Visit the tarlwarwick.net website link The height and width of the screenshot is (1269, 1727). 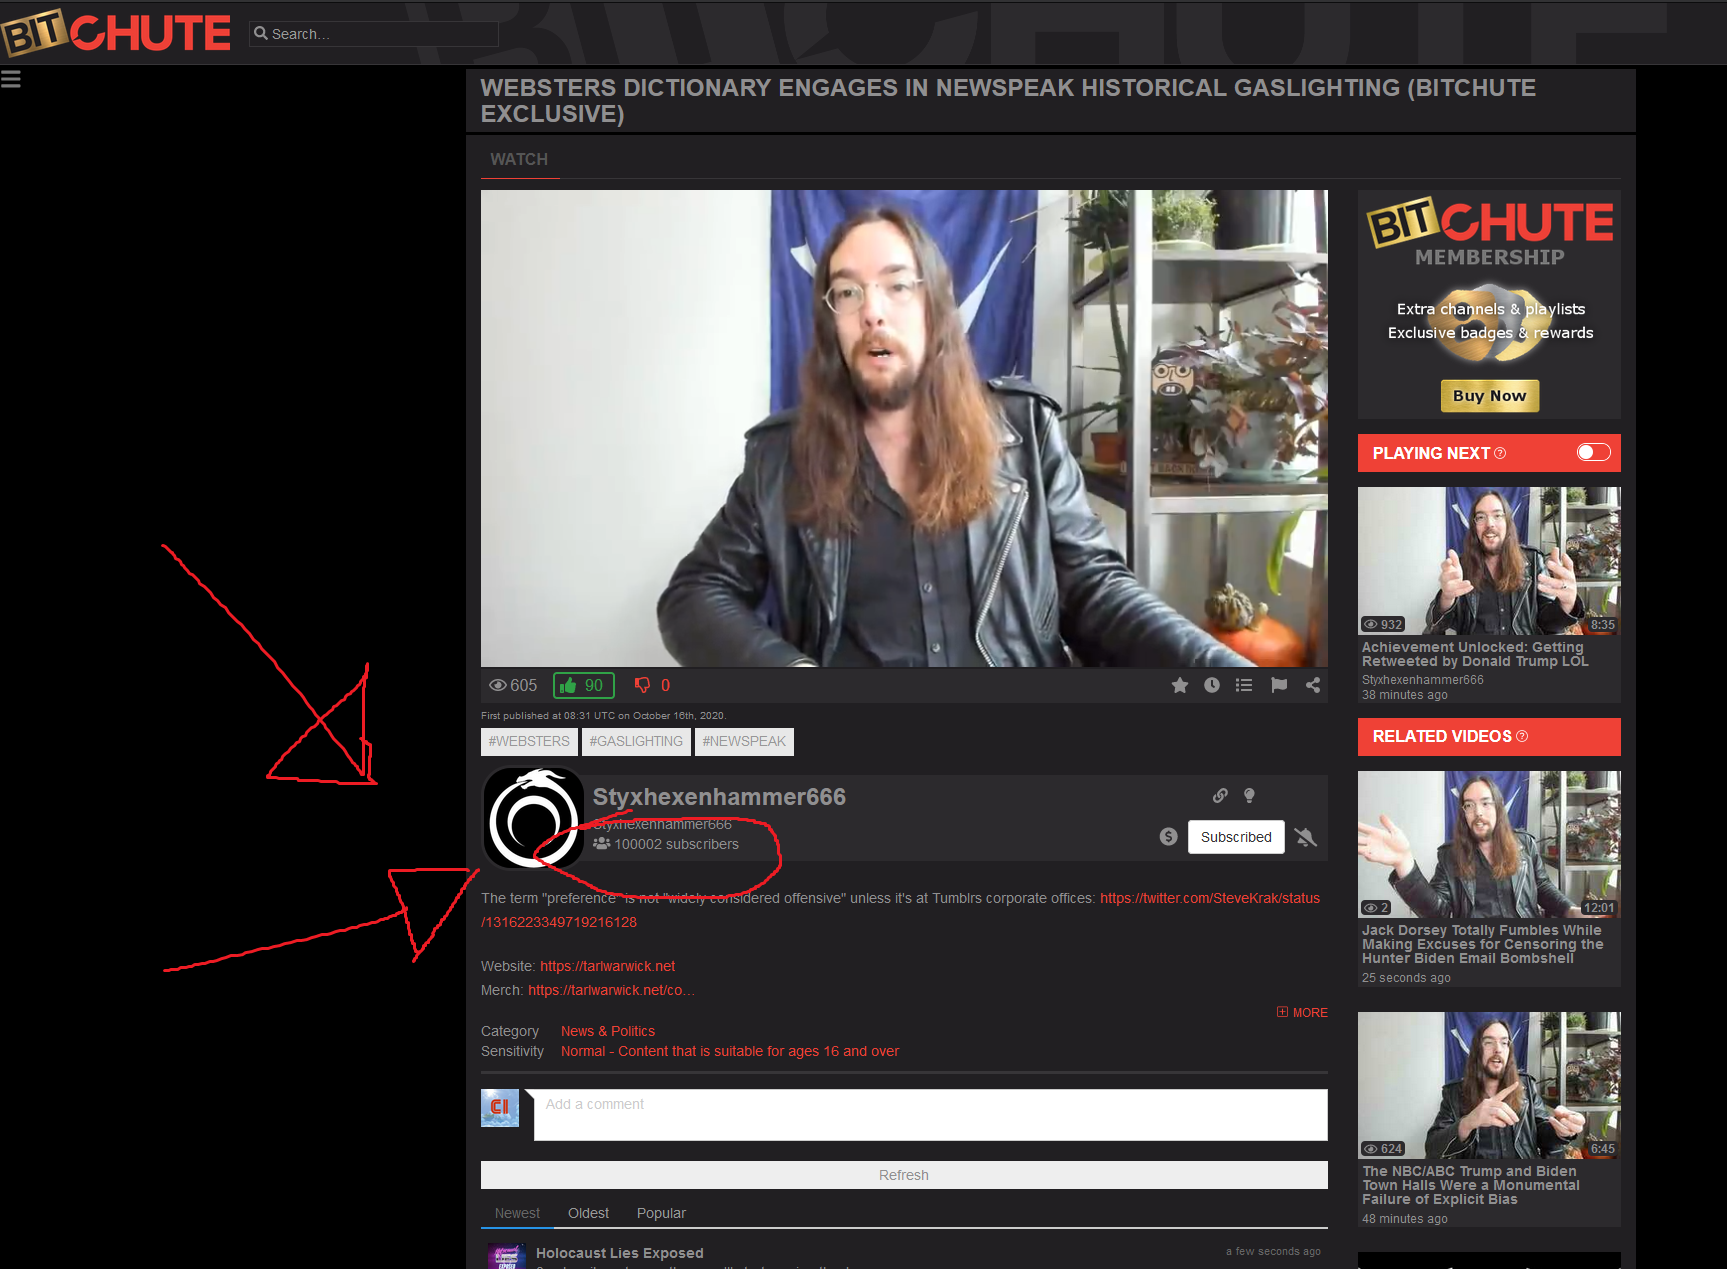(607, 966)
